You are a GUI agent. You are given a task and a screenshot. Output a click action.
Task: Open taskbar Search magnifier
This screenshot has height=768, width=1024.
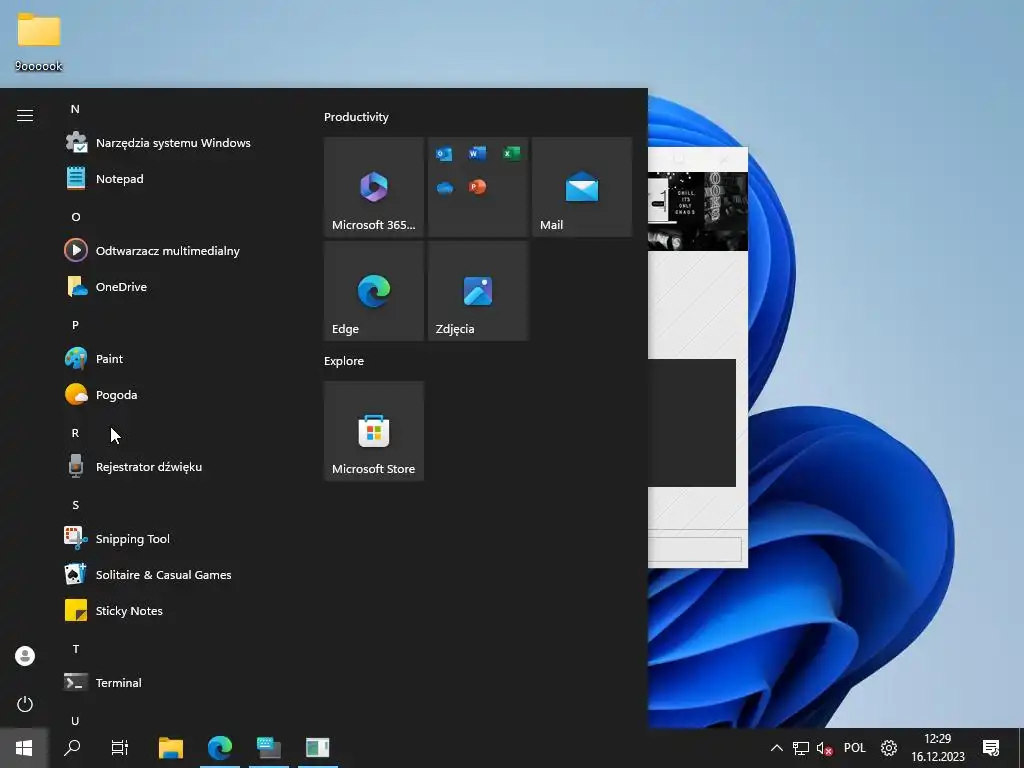72,748
